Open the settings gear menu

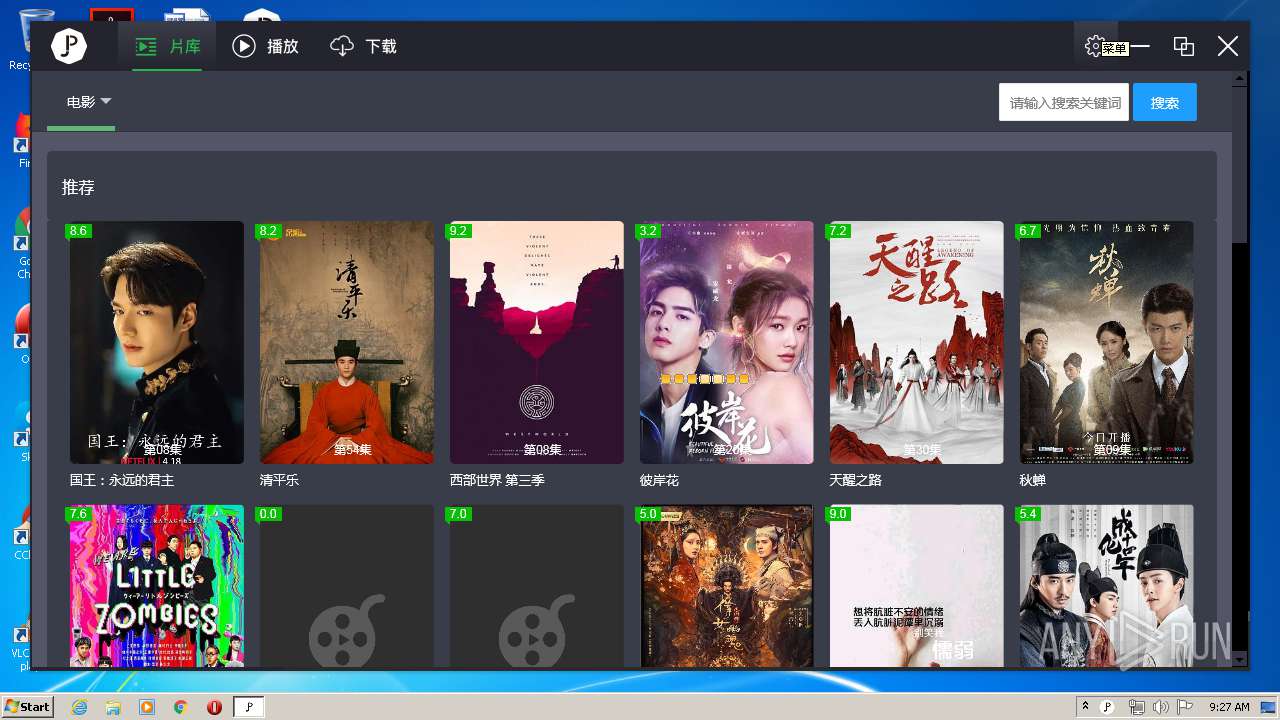pos(1095,46)
